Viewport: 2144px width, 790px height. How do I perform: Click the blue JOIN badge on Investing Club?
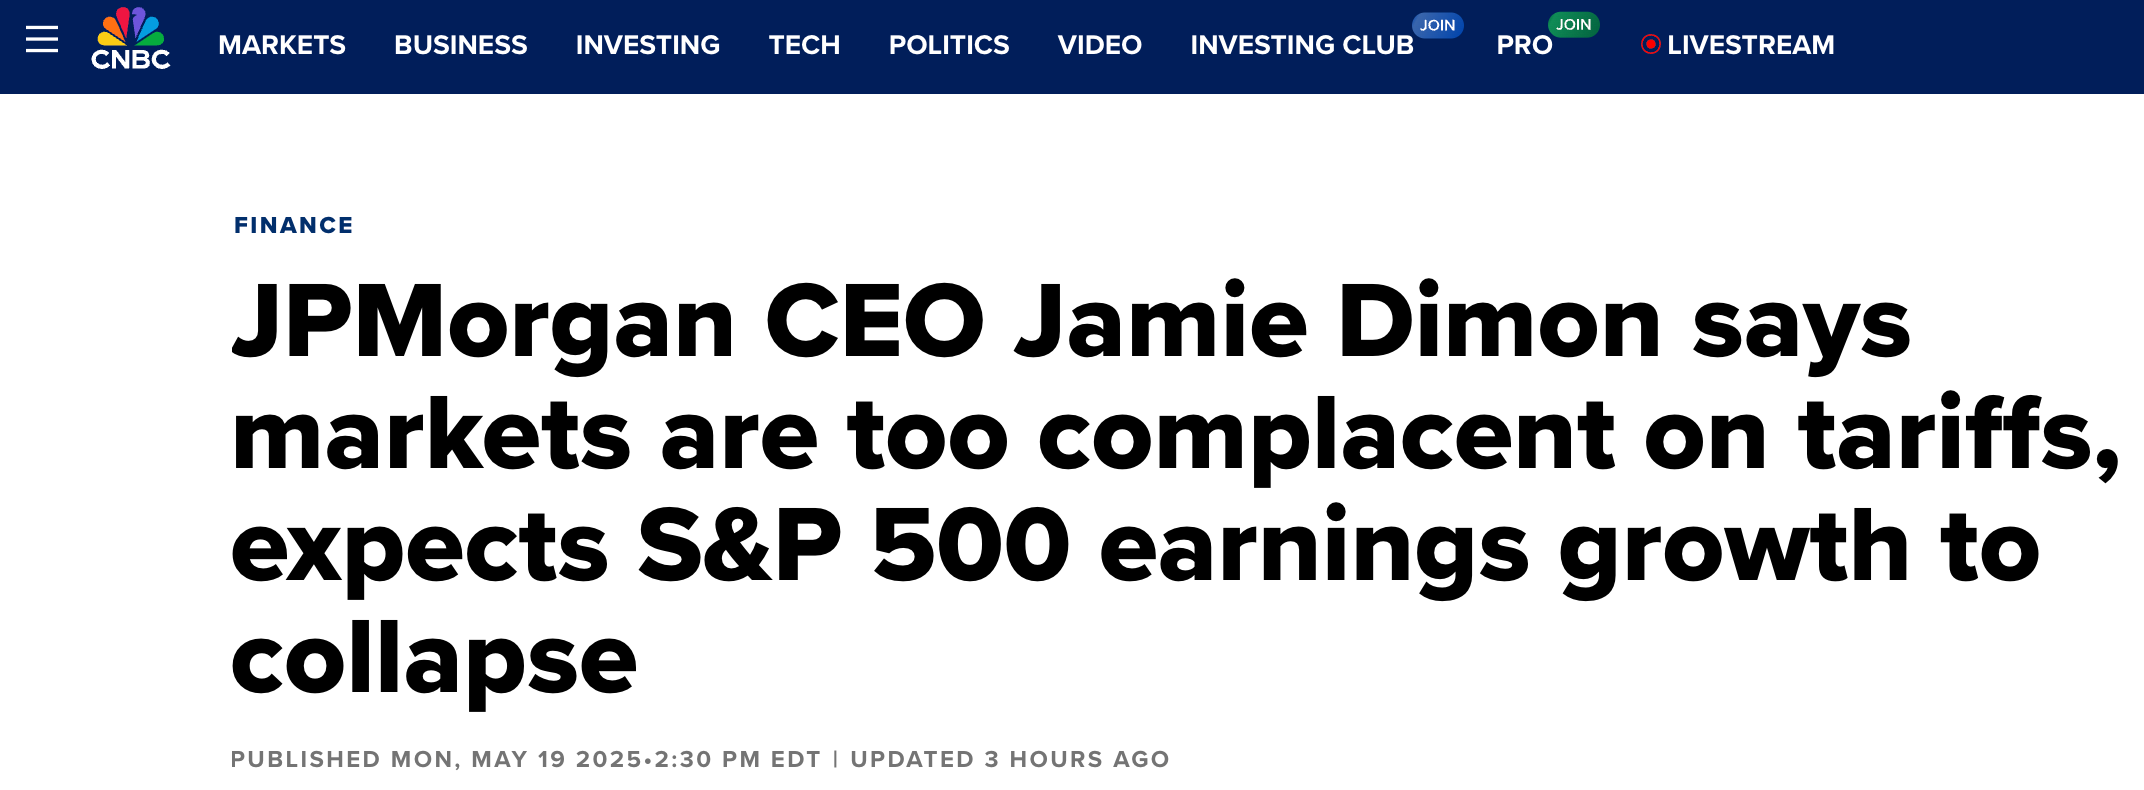tap(1437, 25)
